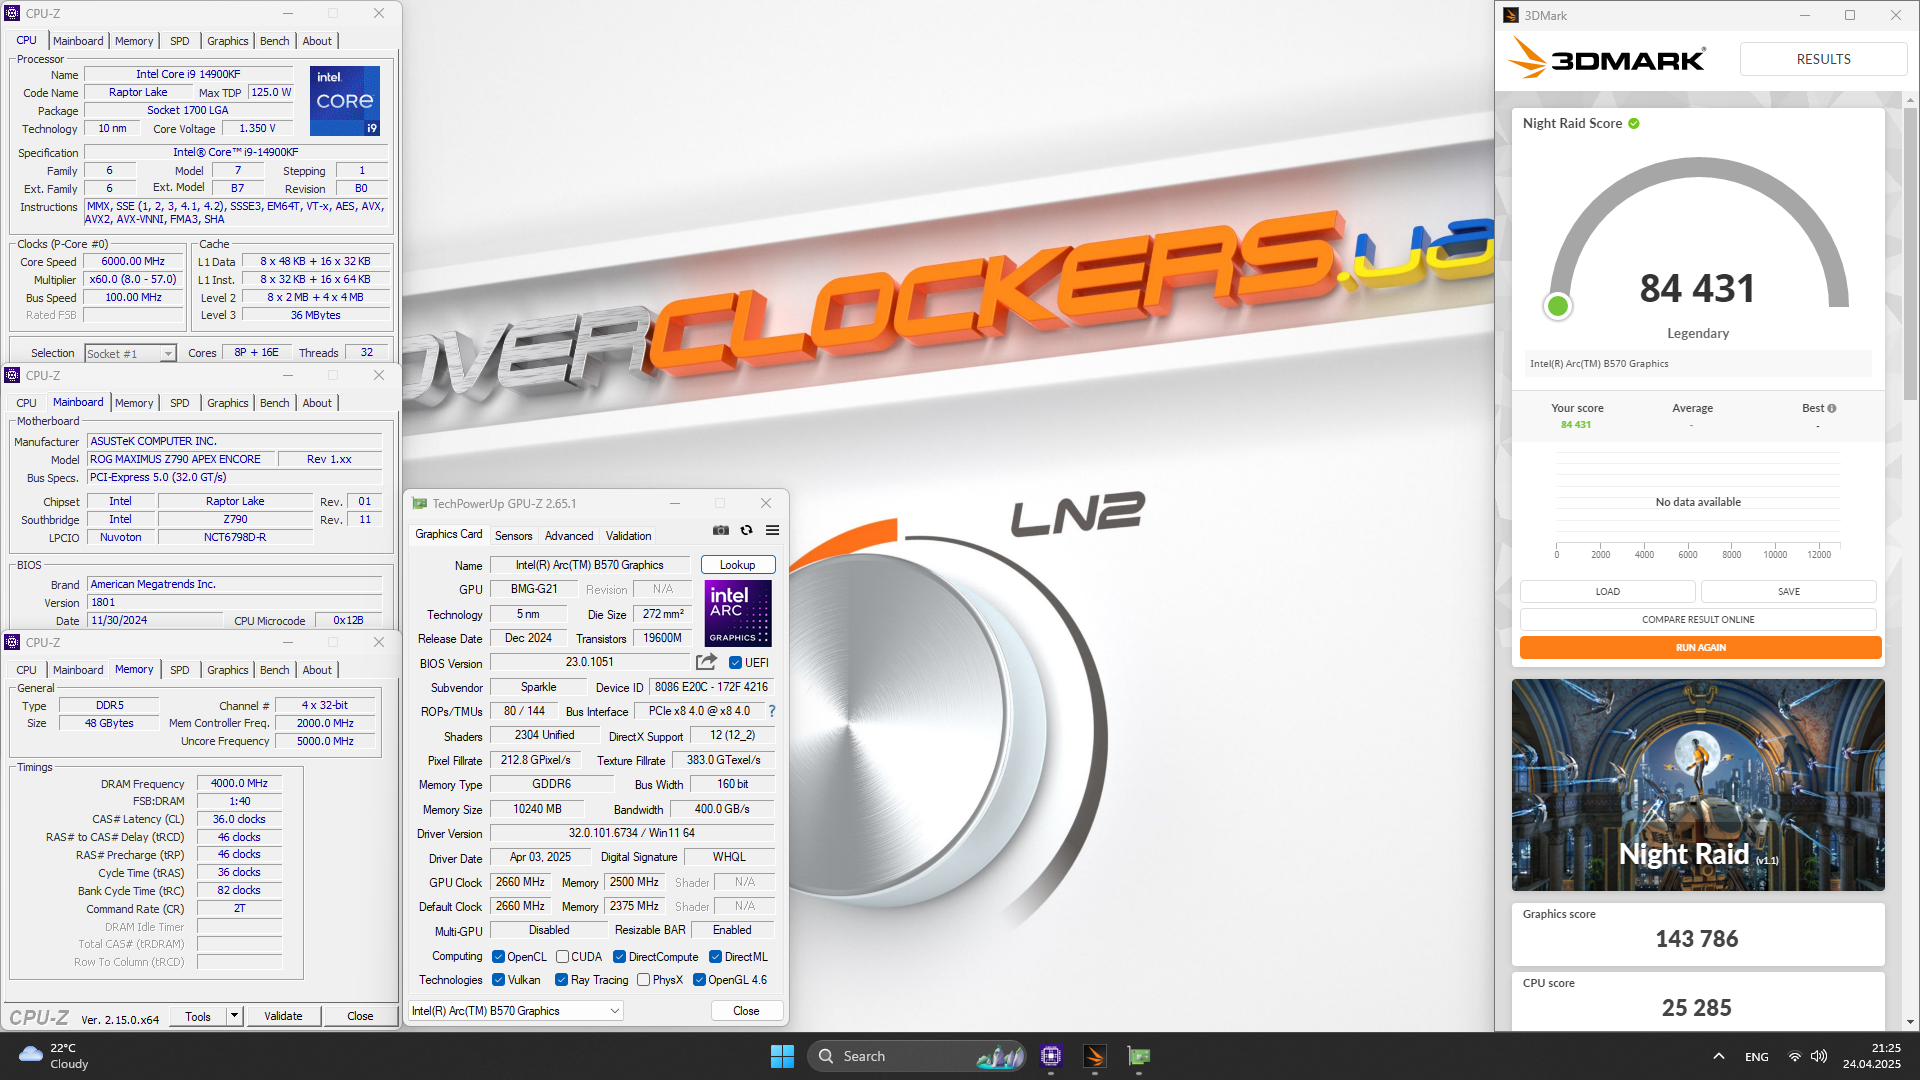Click the CPU-Z Tools button
This screenshot has height=1080, width=1920.
click(x=198, y=1016)
